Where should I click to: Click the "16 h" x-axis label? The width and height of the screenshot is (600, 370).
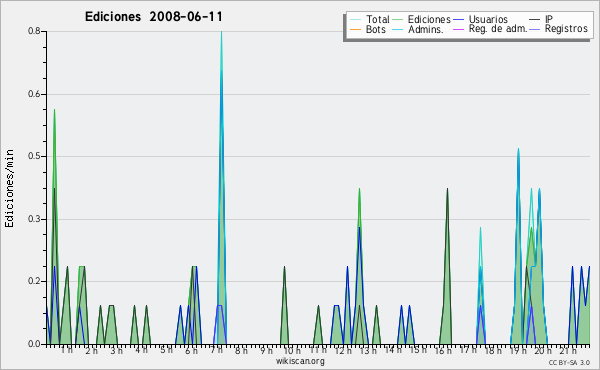tap(443, 351)
